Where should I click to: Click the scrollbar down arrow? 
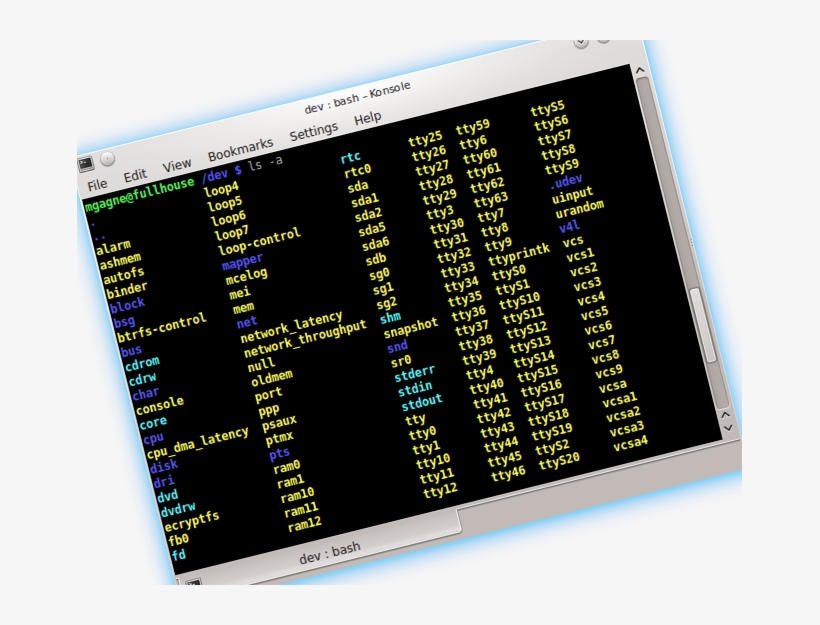[729, 429]
